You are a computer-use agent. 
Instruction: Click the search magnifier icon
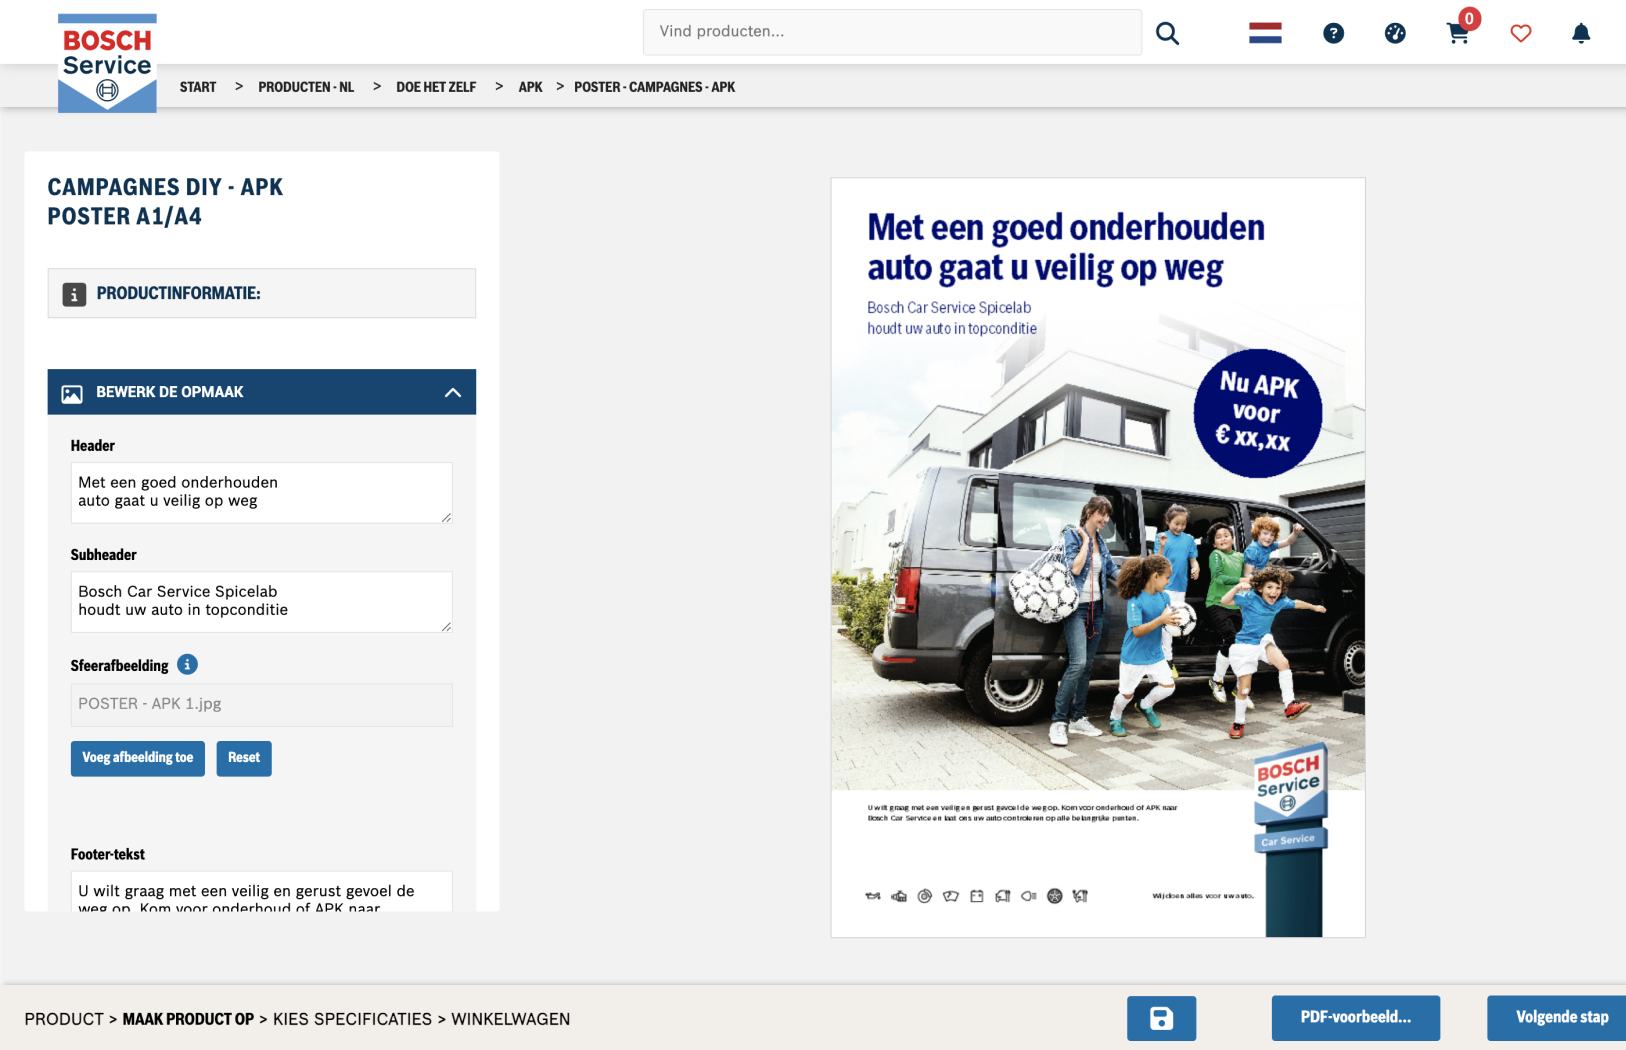tap(1167, 33)
